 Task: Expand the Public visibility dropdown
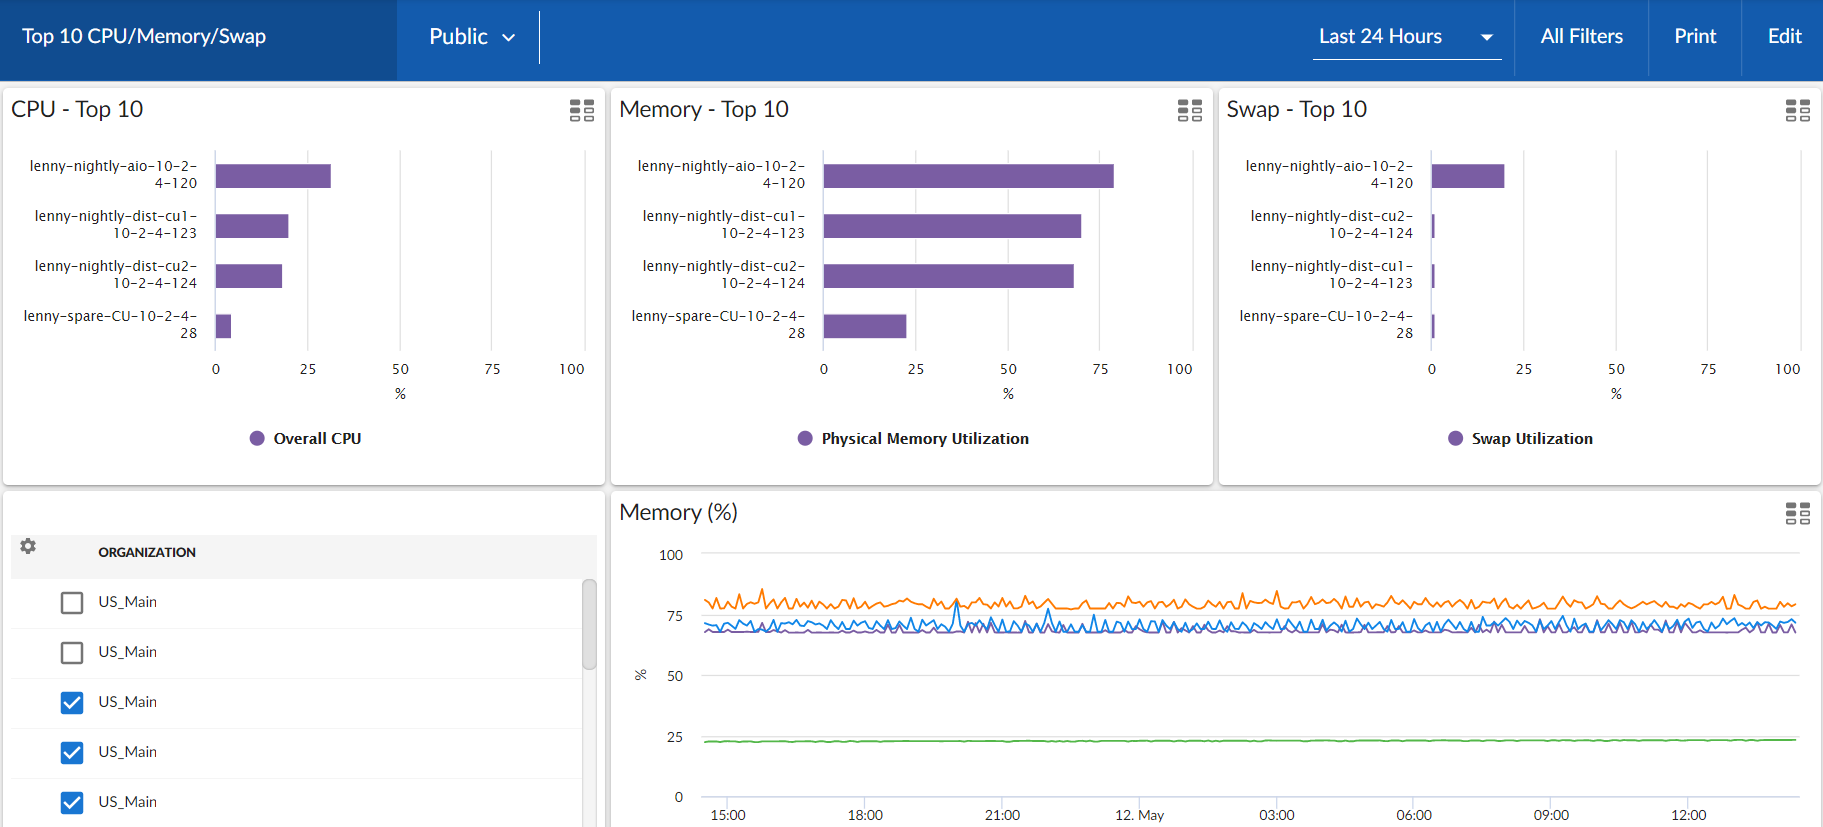(471, 37)
